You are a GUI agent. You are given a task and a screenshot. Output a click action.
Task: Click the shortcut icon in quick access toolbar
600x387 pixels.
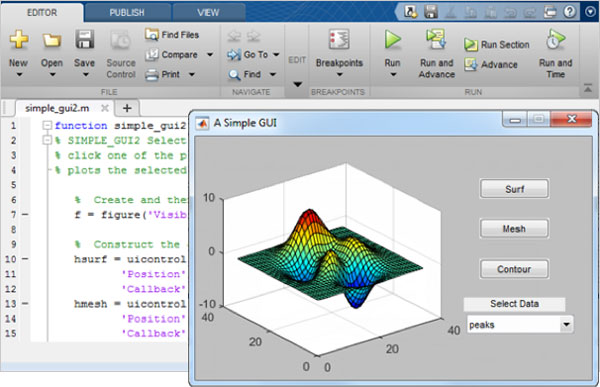point(411,12)
